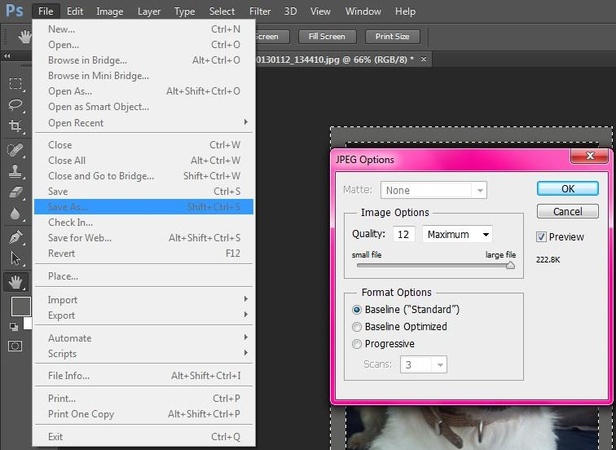Open the Select menu

tap(222, 11)
